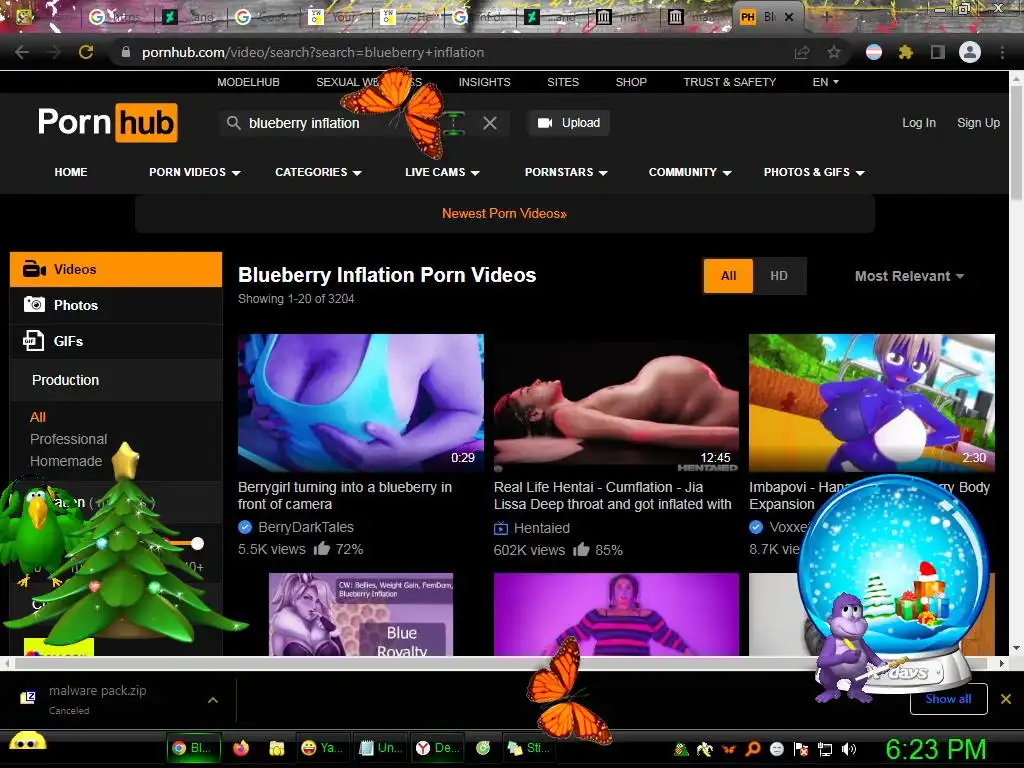Select Photos in the left sidebar
The width and height of the screenshot is (1024, 768).
coord(116,305)
